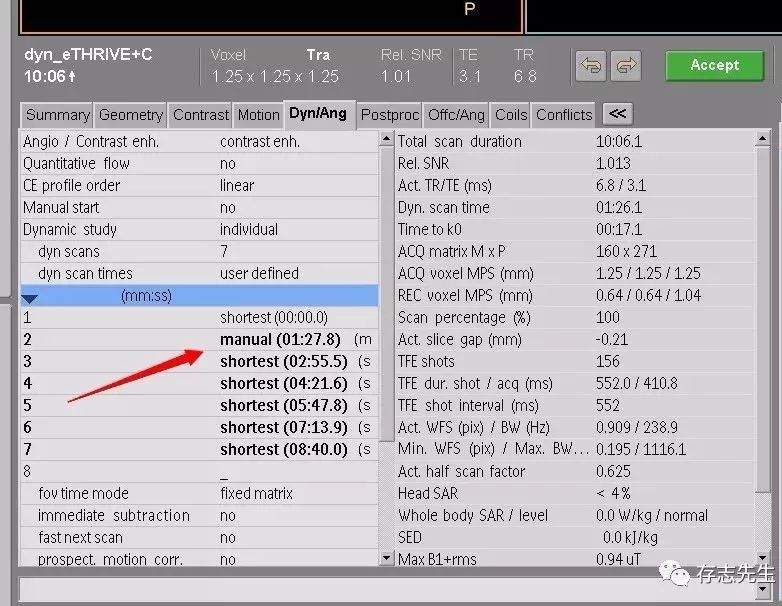
Task: Click Accept to confirm scan parameters
Action: (714, 65)
